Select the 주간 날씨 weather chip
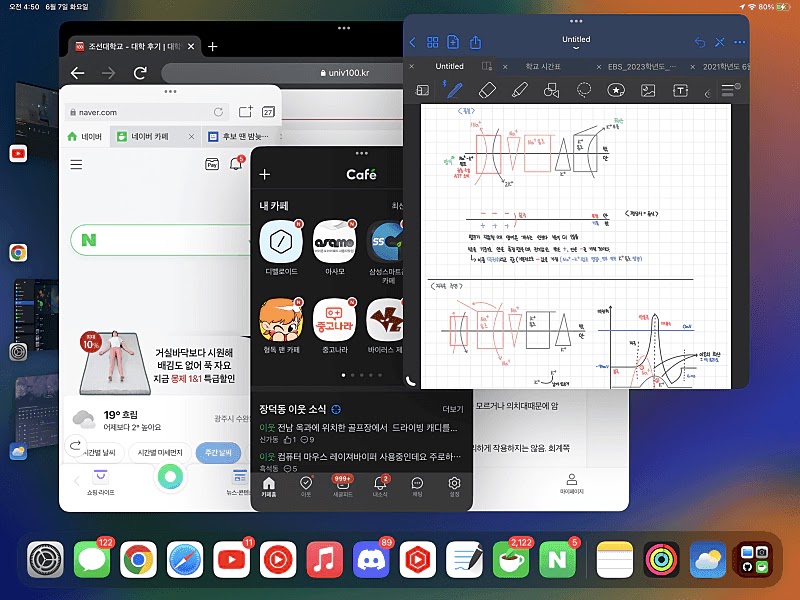Image resolution: width=800 pixels, height=600 pixels. click(218, 453)
